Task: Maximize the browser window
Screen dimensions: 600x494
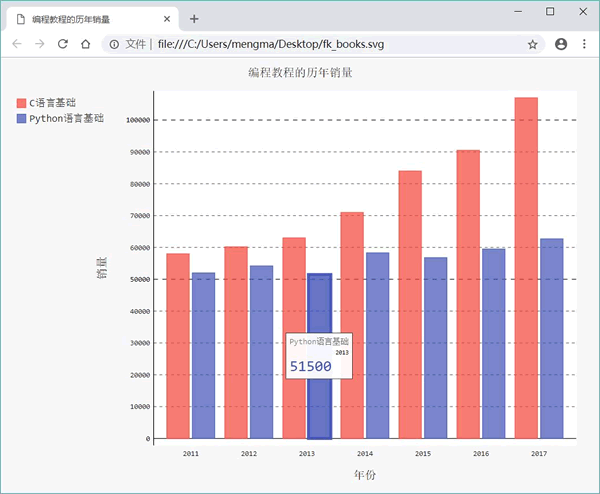Action: pyautogui.click(x=550, y=11)
